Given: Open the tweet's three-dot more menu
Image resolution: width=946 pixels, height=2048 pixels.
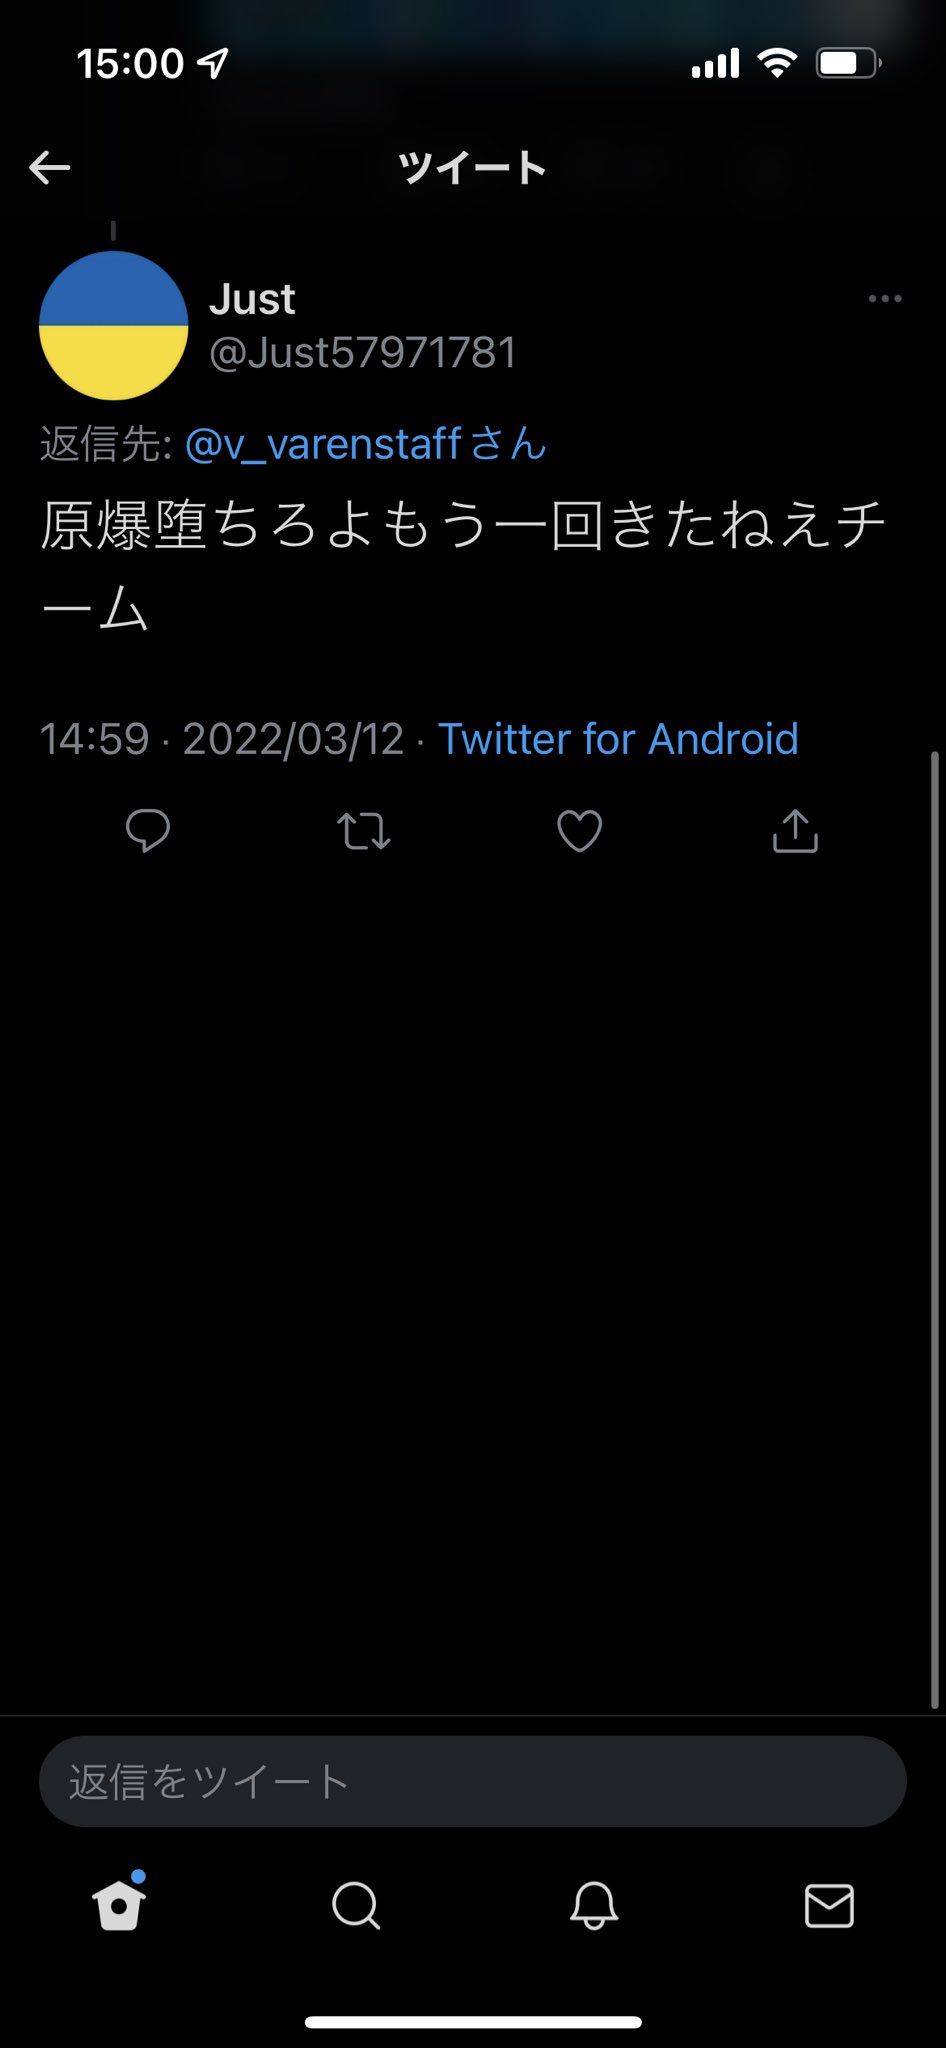Looking at the screenshot, I should point(885,298).
